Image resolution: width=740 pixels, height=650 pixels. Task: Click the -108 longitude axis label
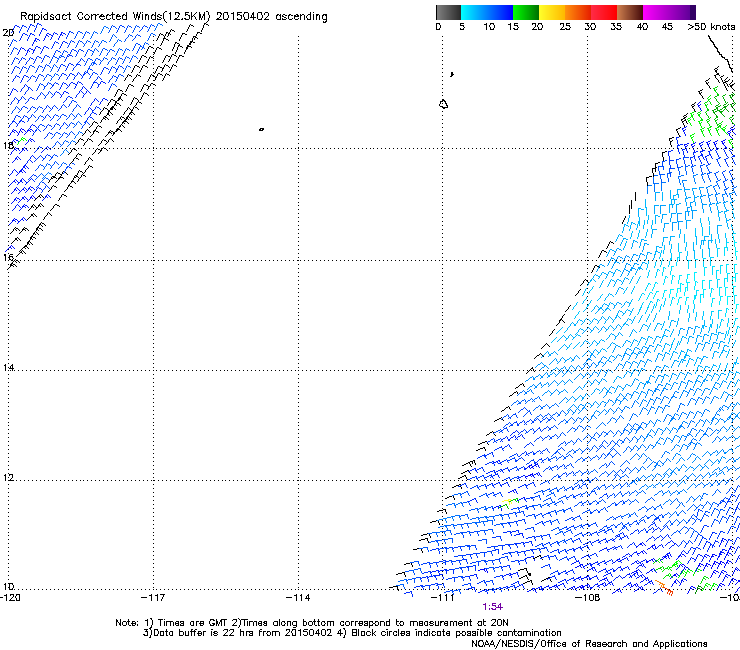point(588,598)
